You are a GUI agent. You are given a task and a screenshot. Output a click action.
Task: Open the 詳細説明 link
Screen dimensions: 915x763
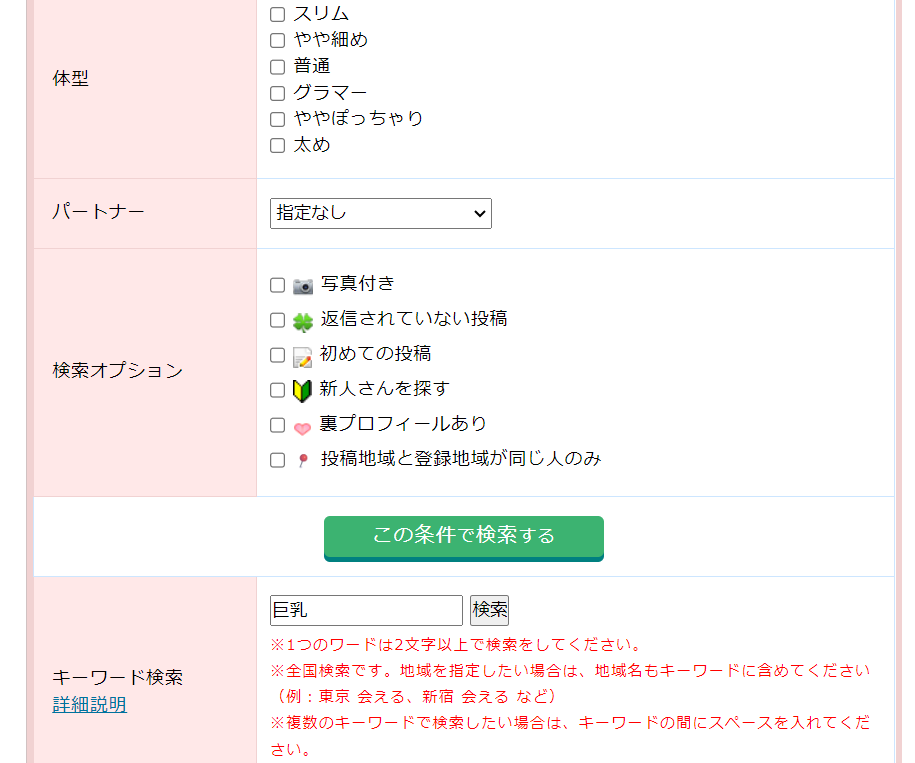pos(89,705)
